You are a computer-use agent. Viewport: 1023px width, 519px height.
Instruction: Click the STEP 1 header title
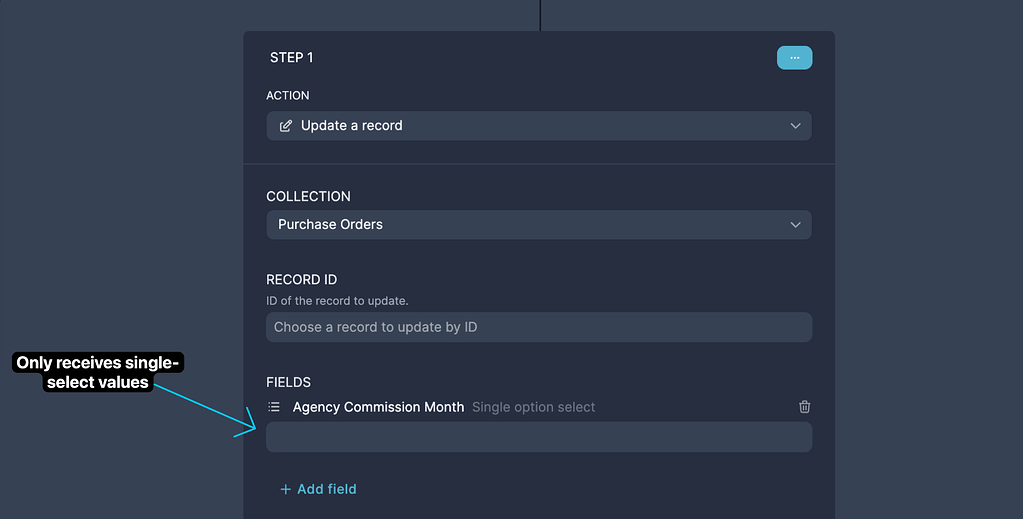coord(291,58)
